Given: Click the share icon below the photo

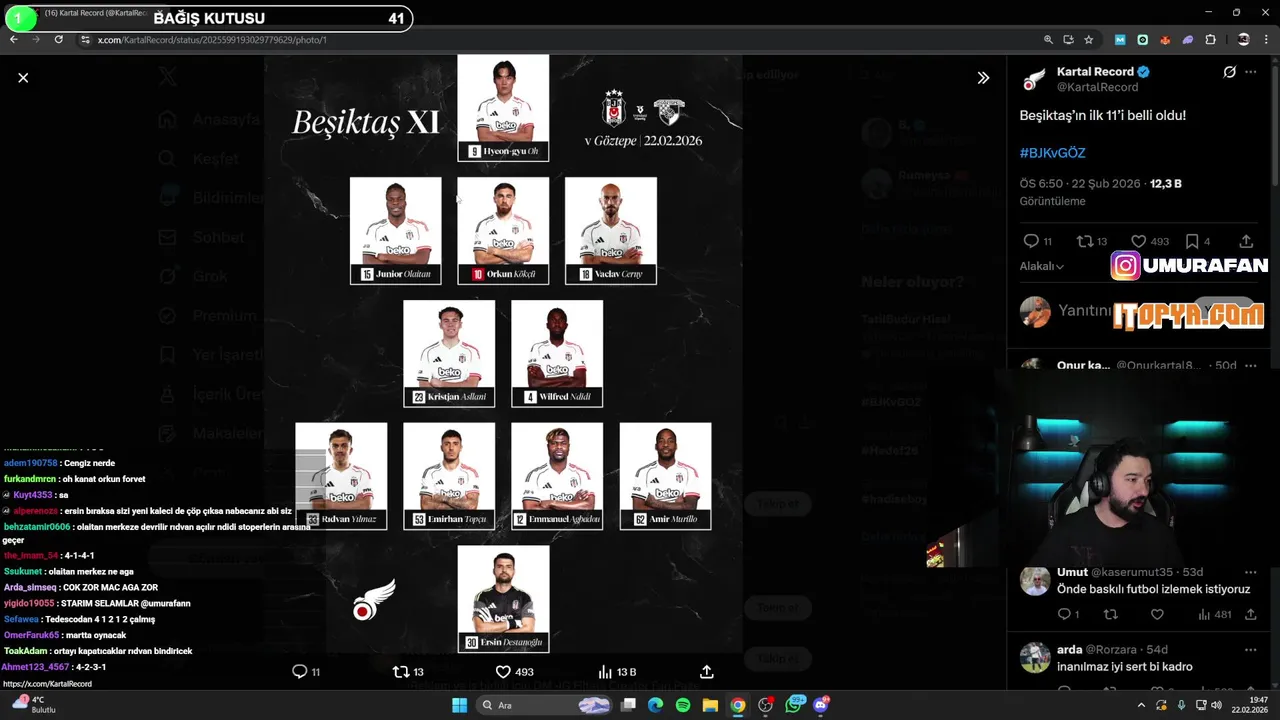Looking at the screenshot, I should tap(707, 672).
